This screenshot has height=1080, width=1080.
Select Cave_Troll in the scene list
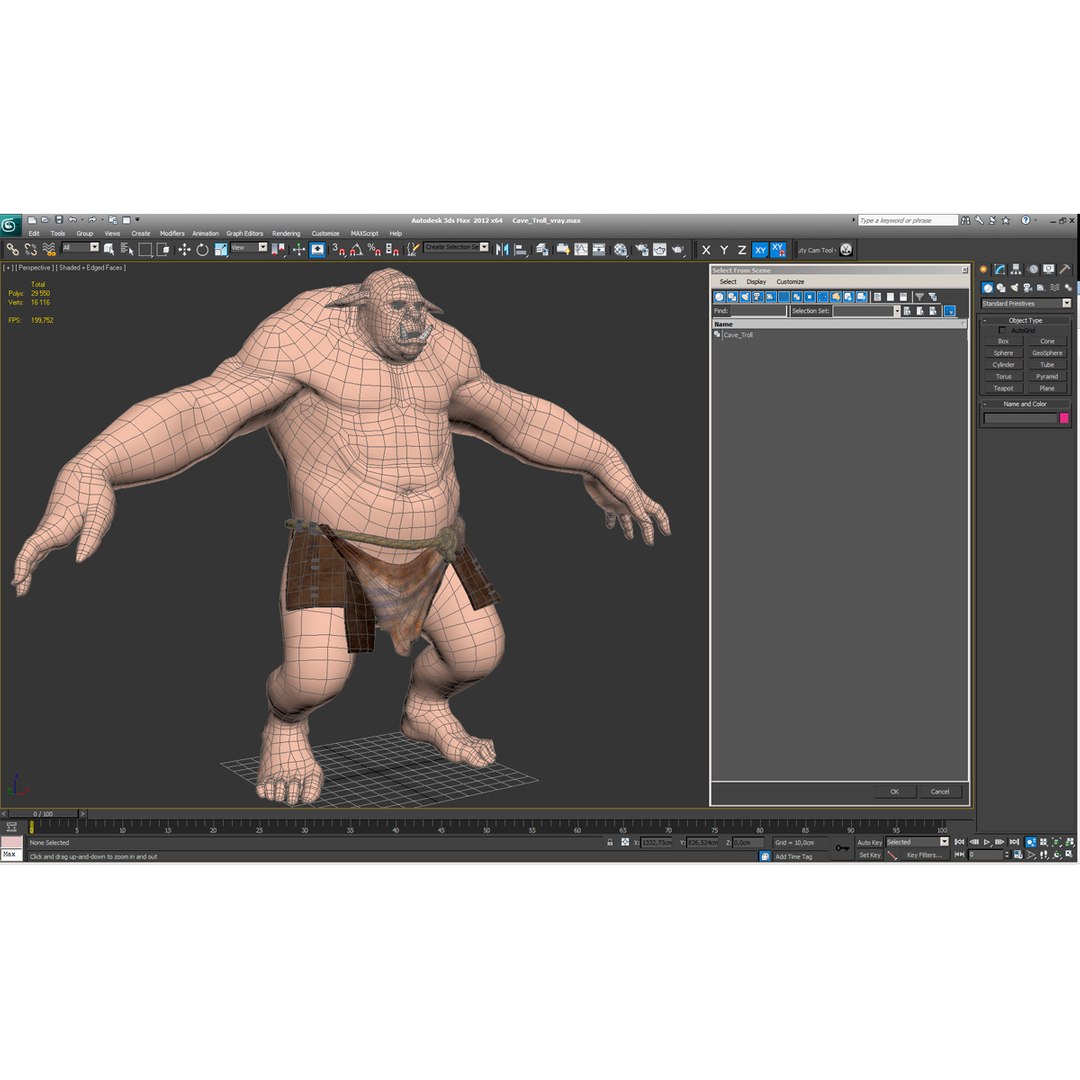tap(738, 335)
